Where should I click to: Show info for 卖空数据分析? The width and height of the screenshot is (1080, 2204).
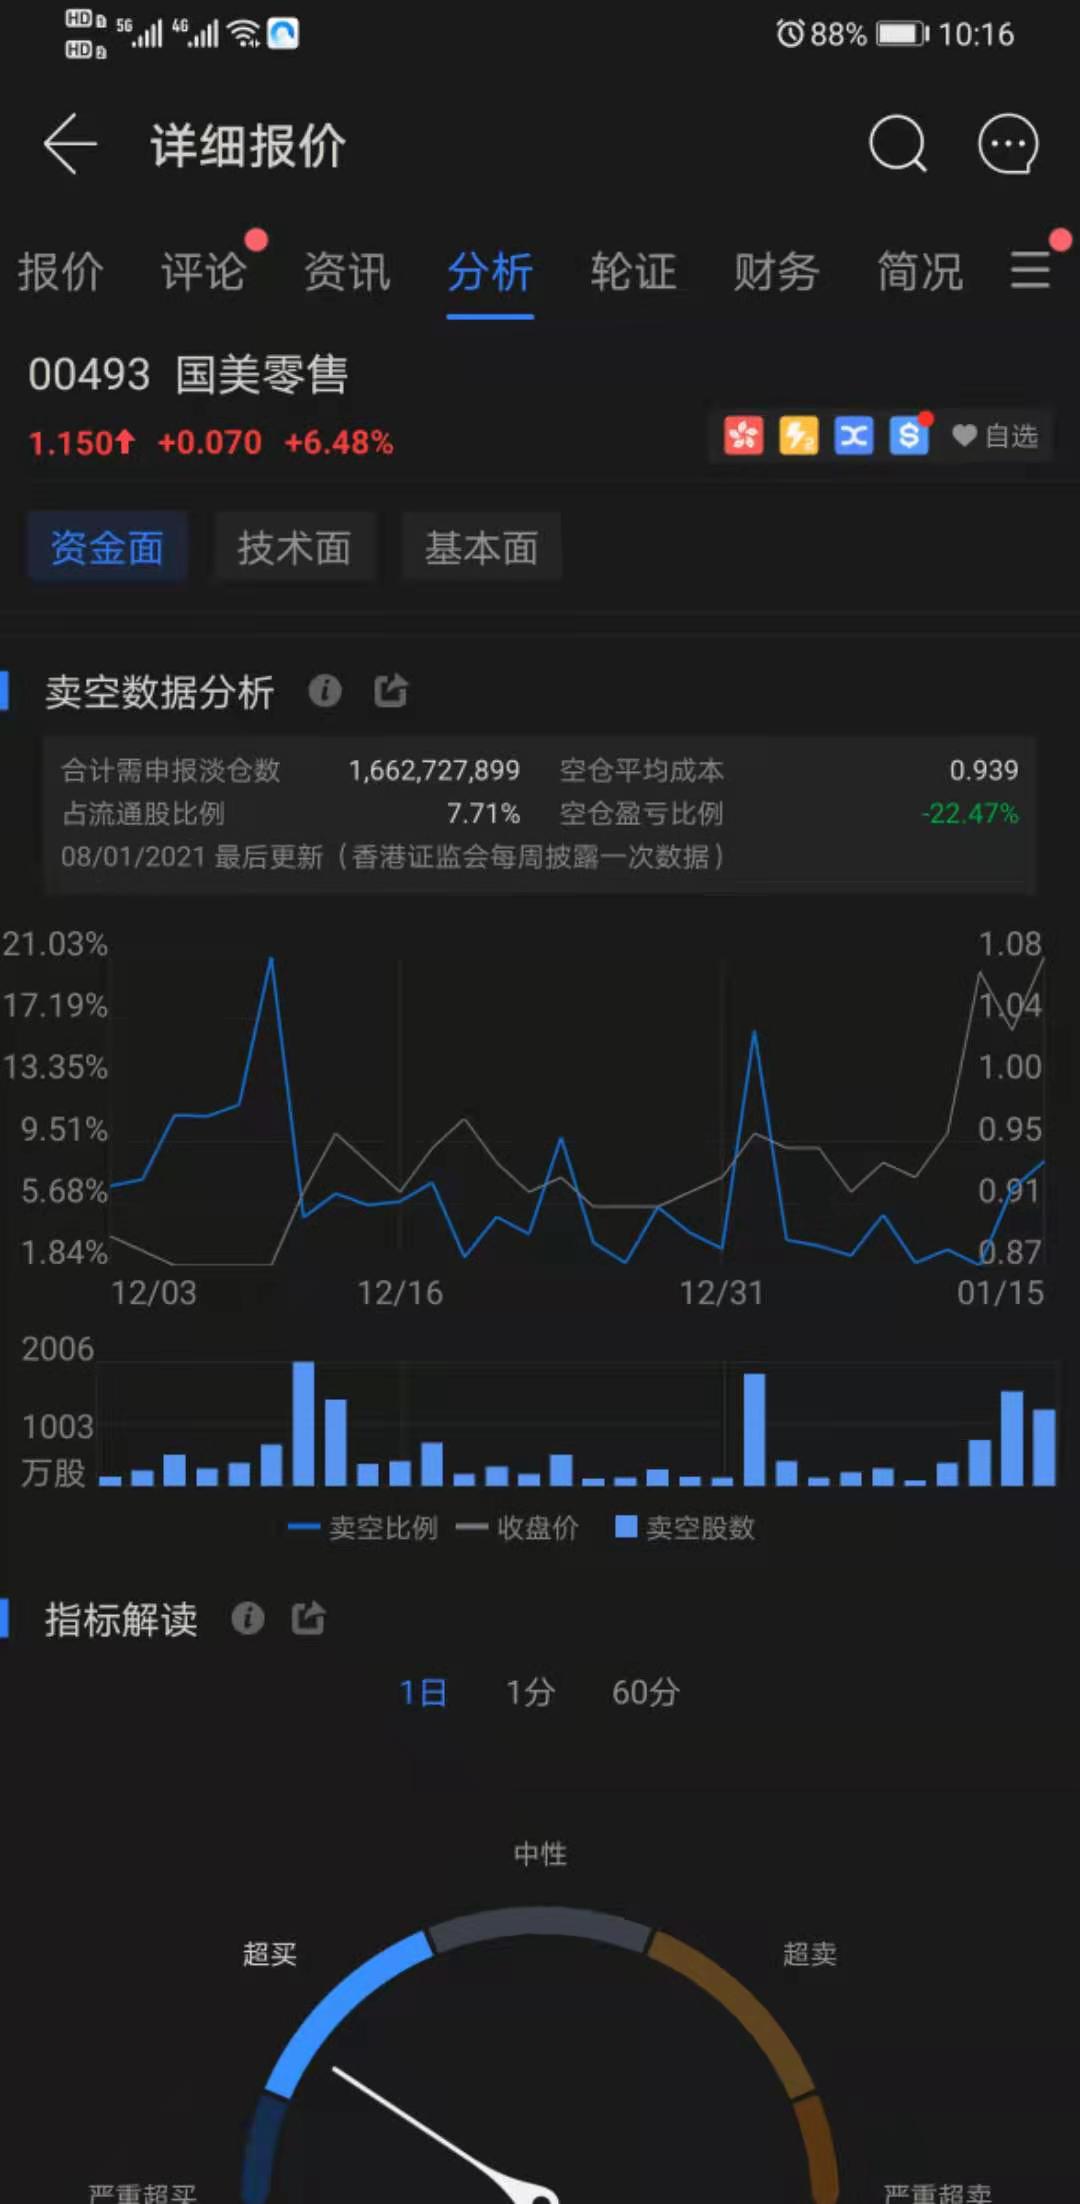tap(325, 690)
